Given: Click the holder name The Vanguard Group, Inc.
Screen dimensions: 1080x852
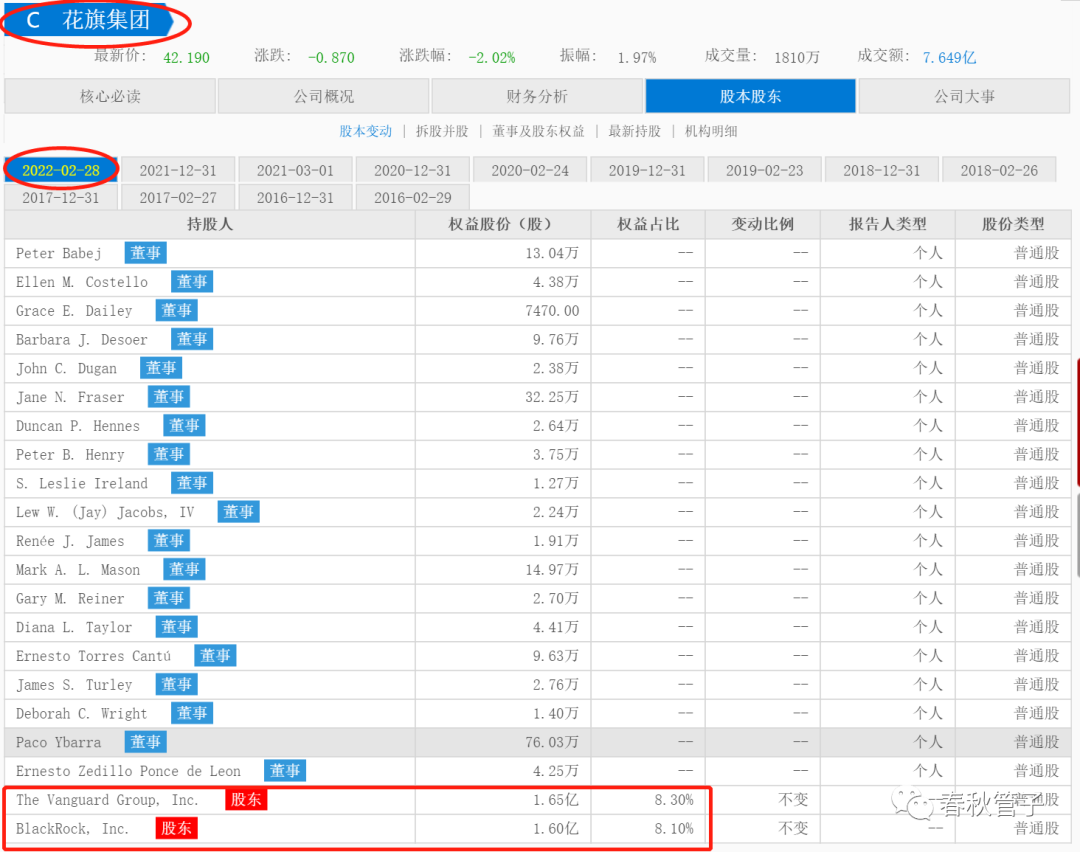Looking at the screenshot, I should coord(107,800).
